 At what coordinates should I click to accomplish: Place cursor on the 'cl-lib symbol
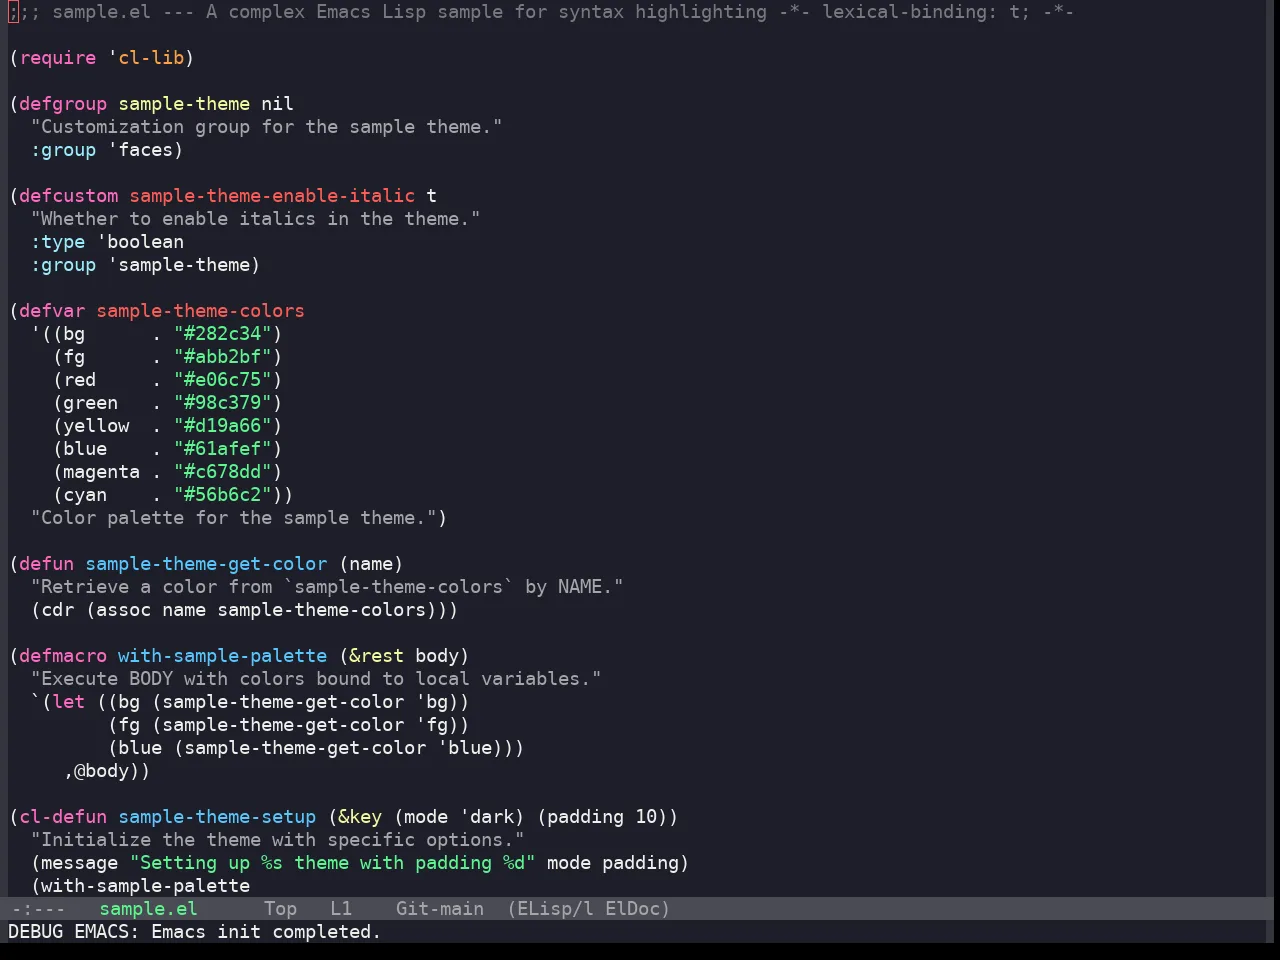pyautogui.click(x=146, y=57)
